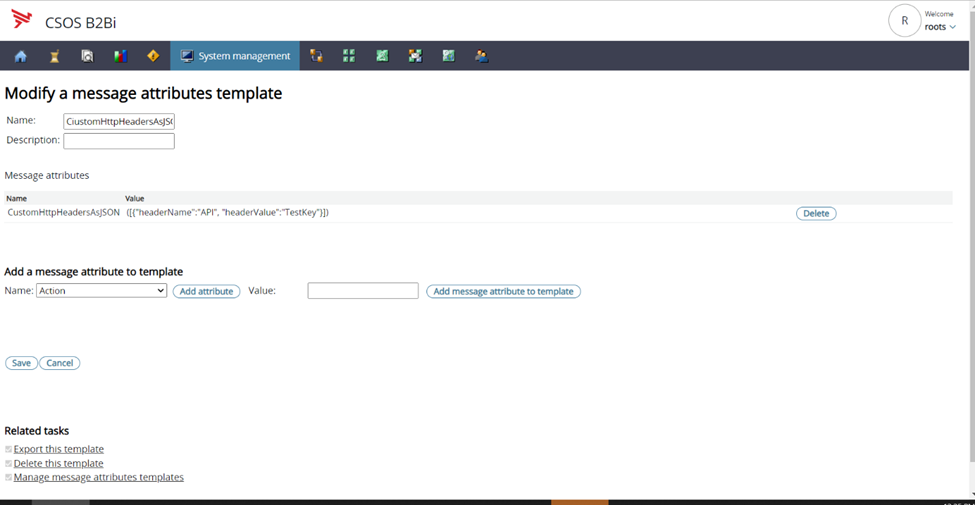
Task: Open the roots user account menu
Action: pyautogui.click(x=939, y=27)
